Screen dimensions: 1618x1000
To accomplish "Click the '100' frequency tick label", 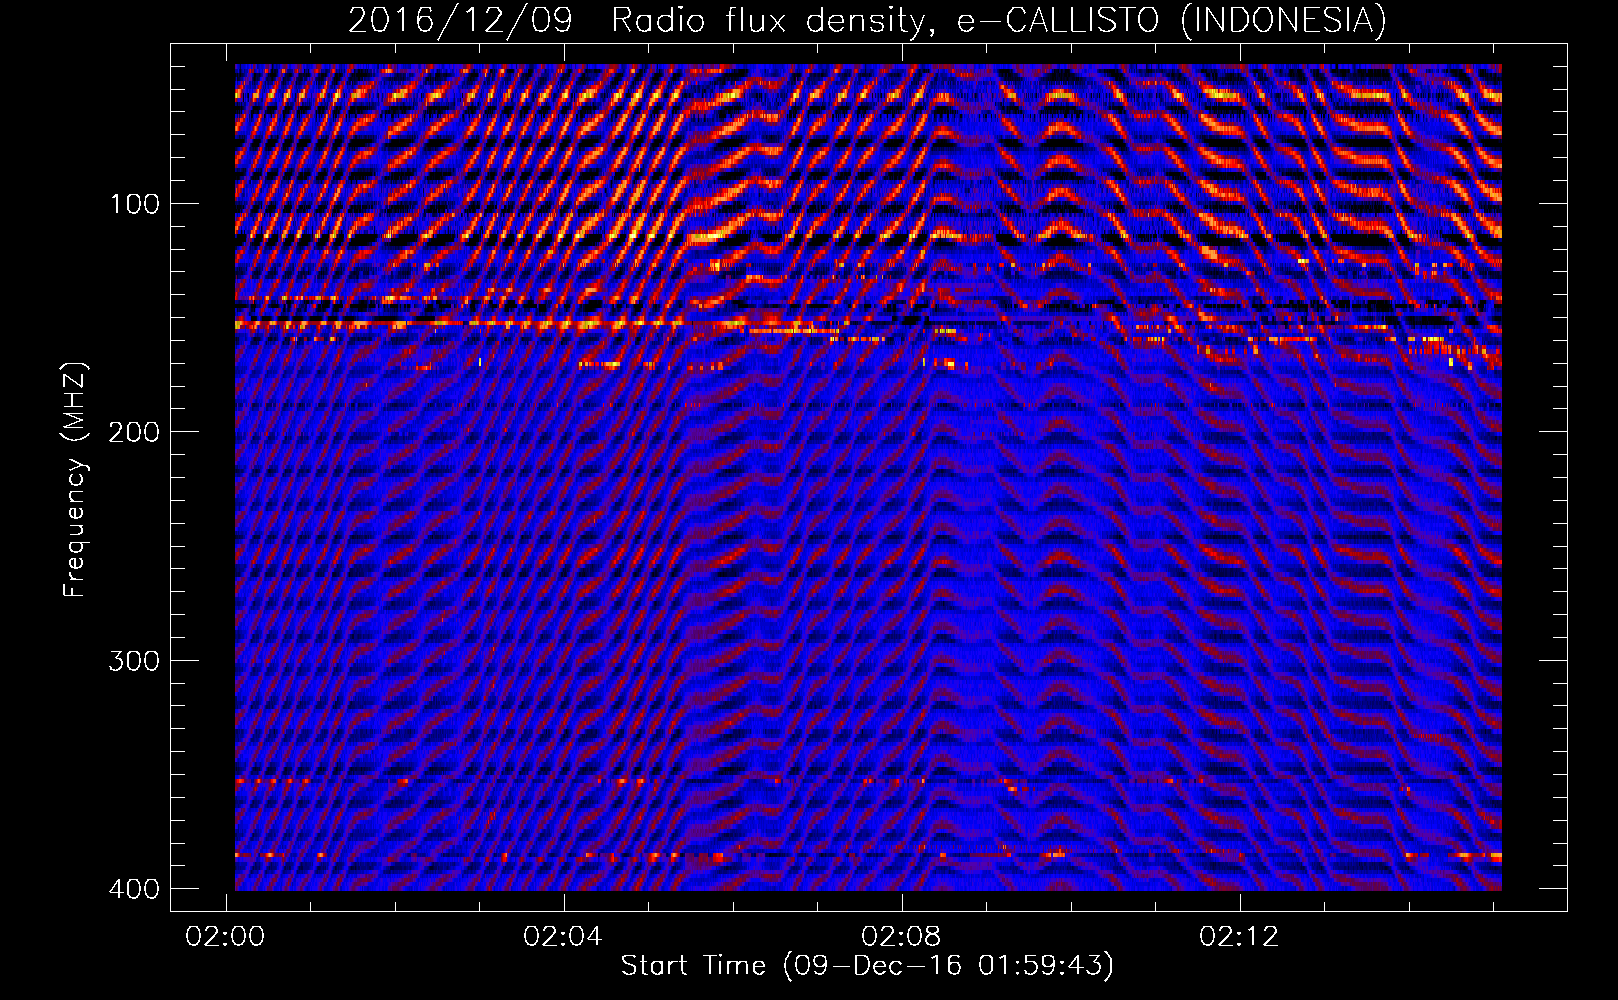I will (134, 204).
